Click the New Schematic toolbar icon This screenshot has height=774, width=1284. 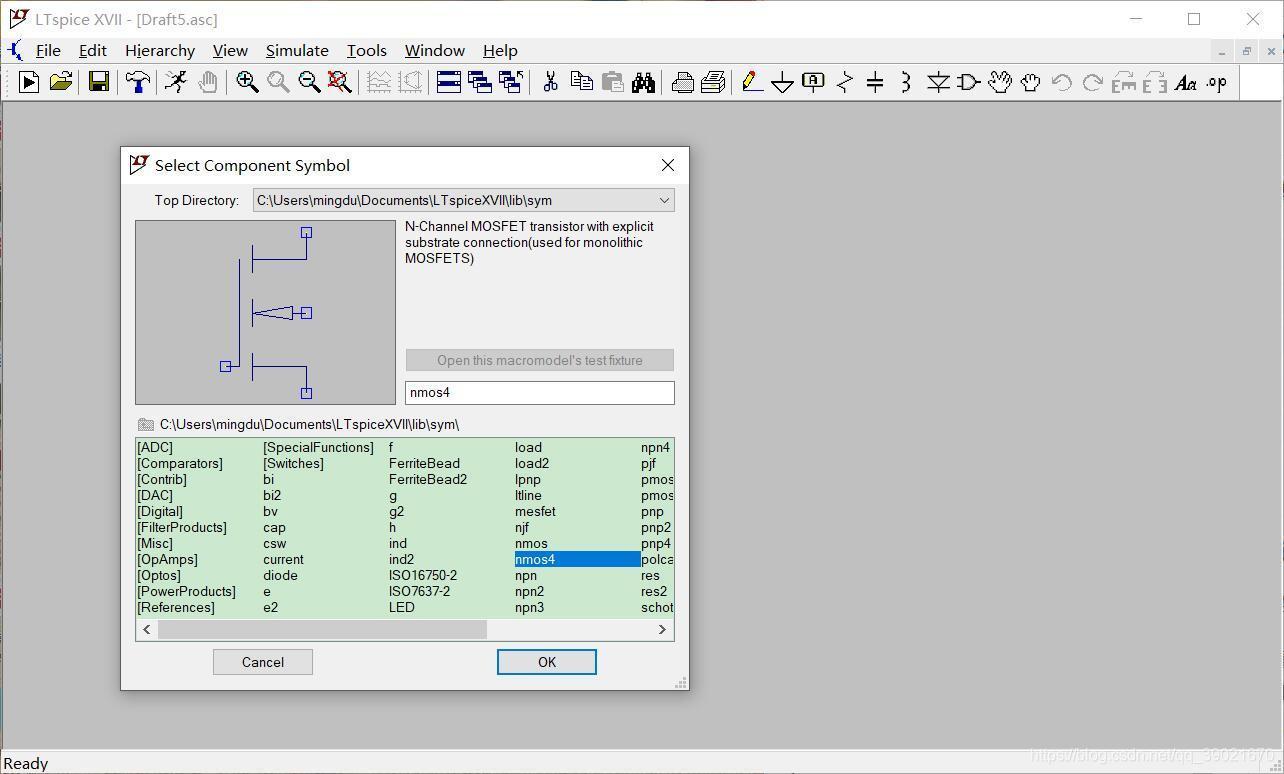pos(29,82)
